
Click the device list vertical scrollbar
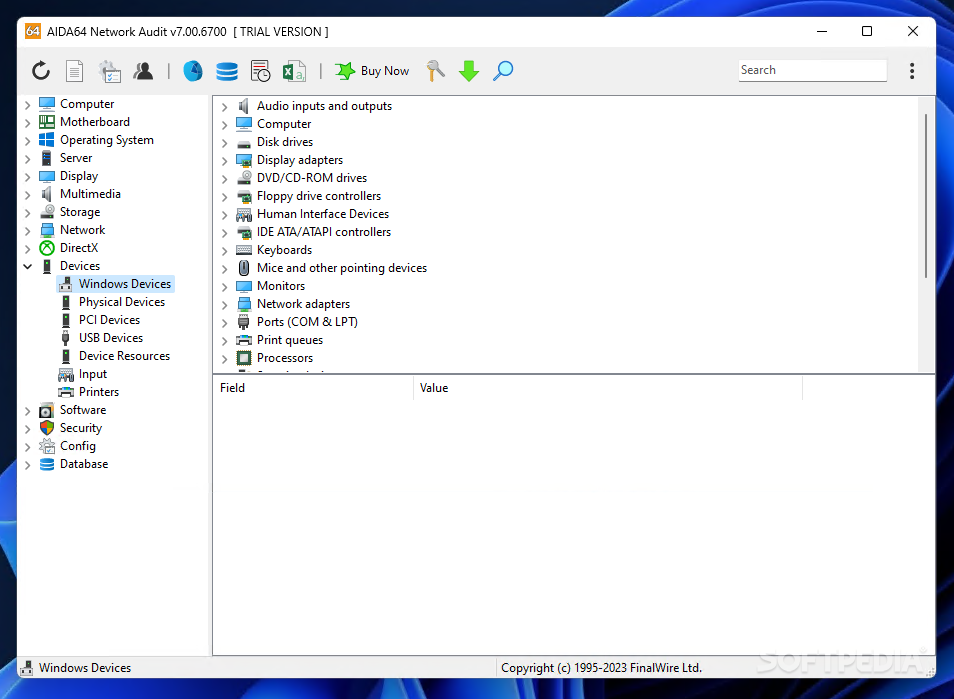(925, 196)
